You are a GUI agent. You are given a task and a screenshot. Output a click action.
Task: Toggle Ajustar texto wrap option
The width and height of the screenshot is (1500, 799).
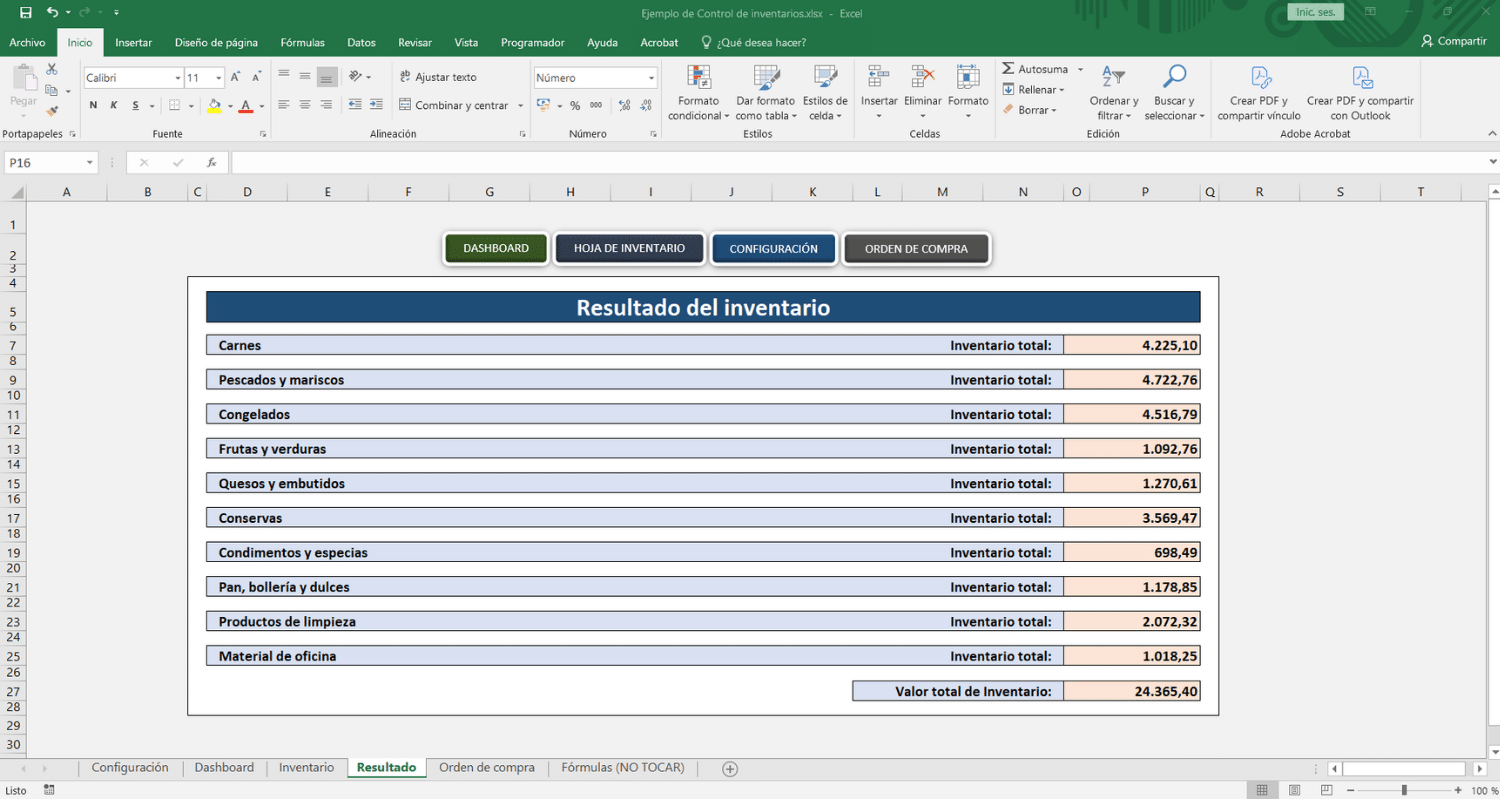coord(438,77)
